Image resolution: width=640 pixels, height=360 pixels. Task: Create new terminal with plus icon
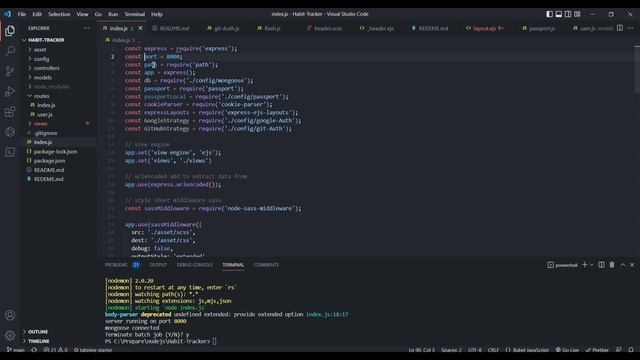(584, 265)
